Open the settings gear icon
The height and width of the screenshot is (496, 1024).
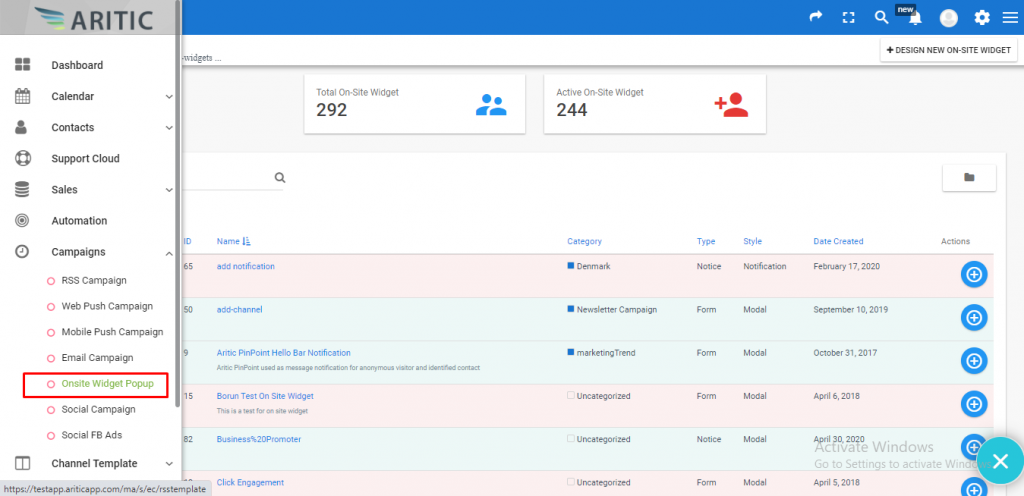pyautogui.click(x=982, y=18)
